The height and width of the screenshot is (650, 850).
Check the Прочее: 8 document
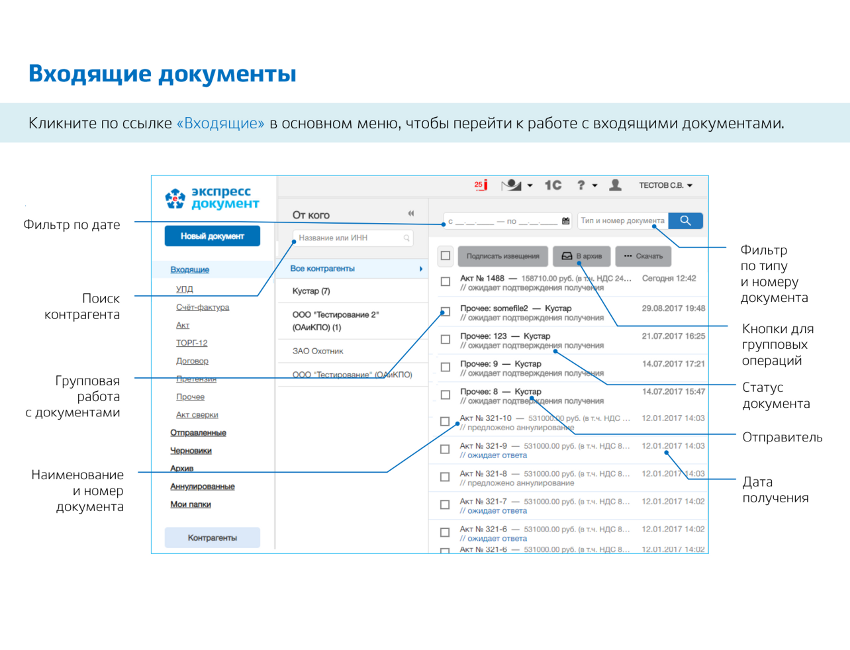click(x=446, y=395)
